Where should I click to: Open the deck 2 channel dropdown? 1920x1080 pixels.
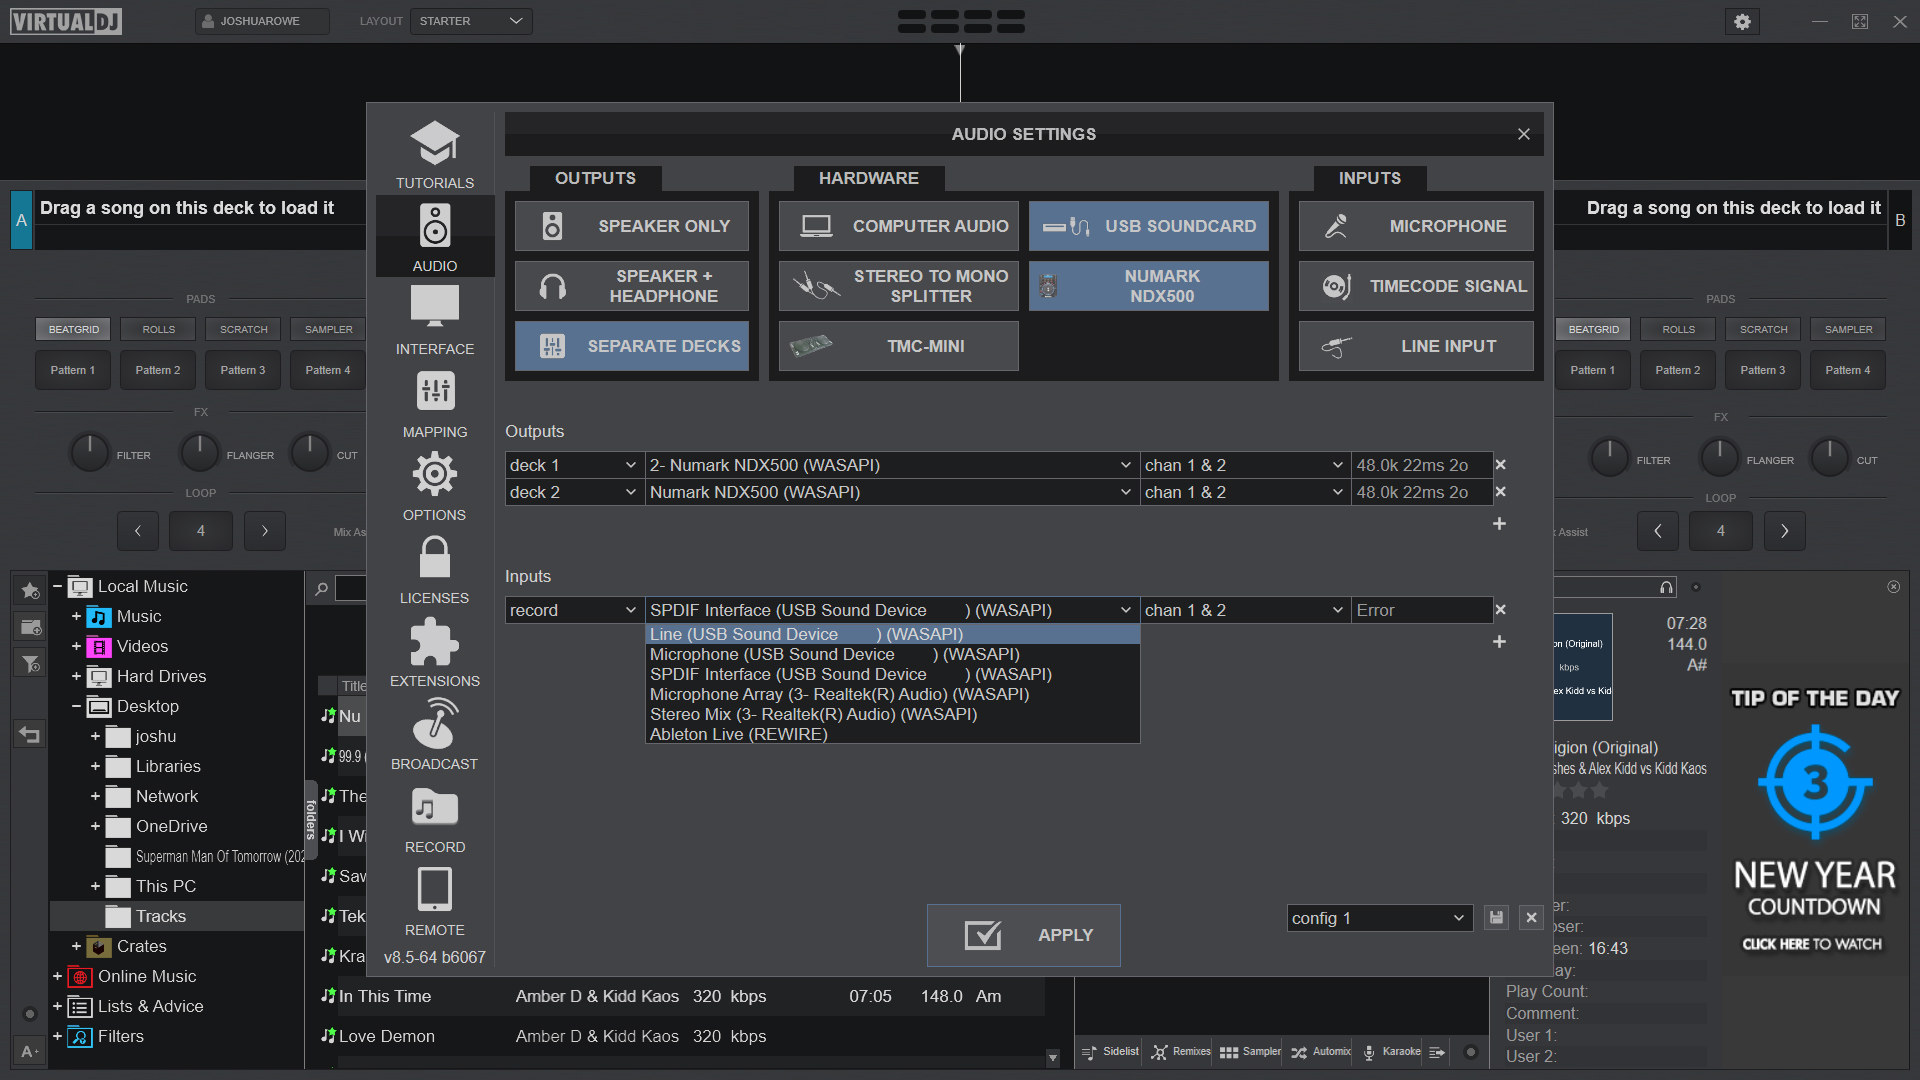pos(1244,492)
